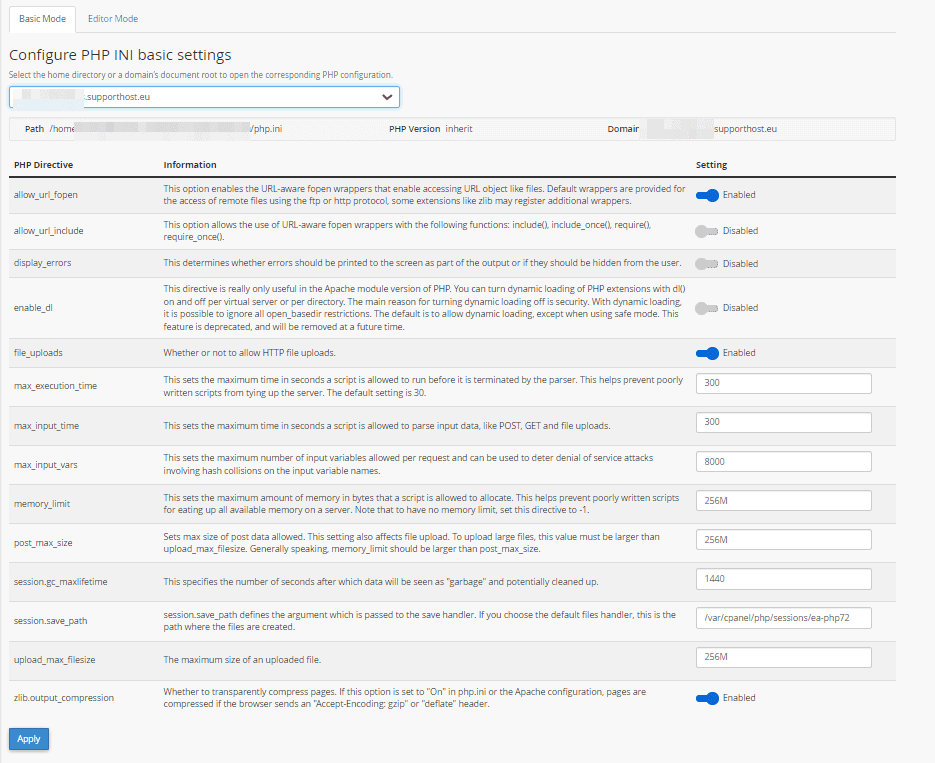
Task: Click the max_execution_time directive name
Action: click(55, 386)
